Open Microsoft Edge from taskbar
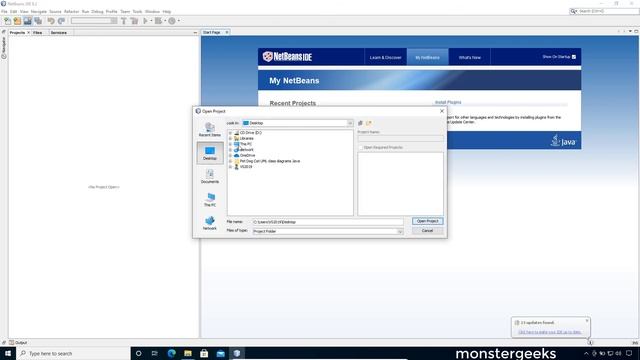This screenshot has height=360, width=640. (x=171, y=353)
